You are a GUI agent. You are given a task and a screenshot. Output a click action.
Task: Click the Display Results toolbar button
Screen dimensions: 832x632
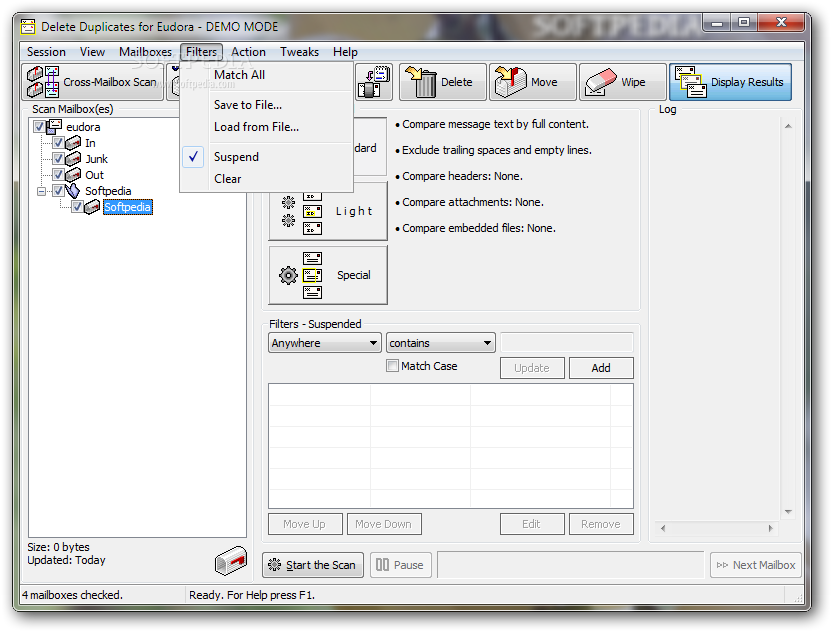click(x=730, y=82)
